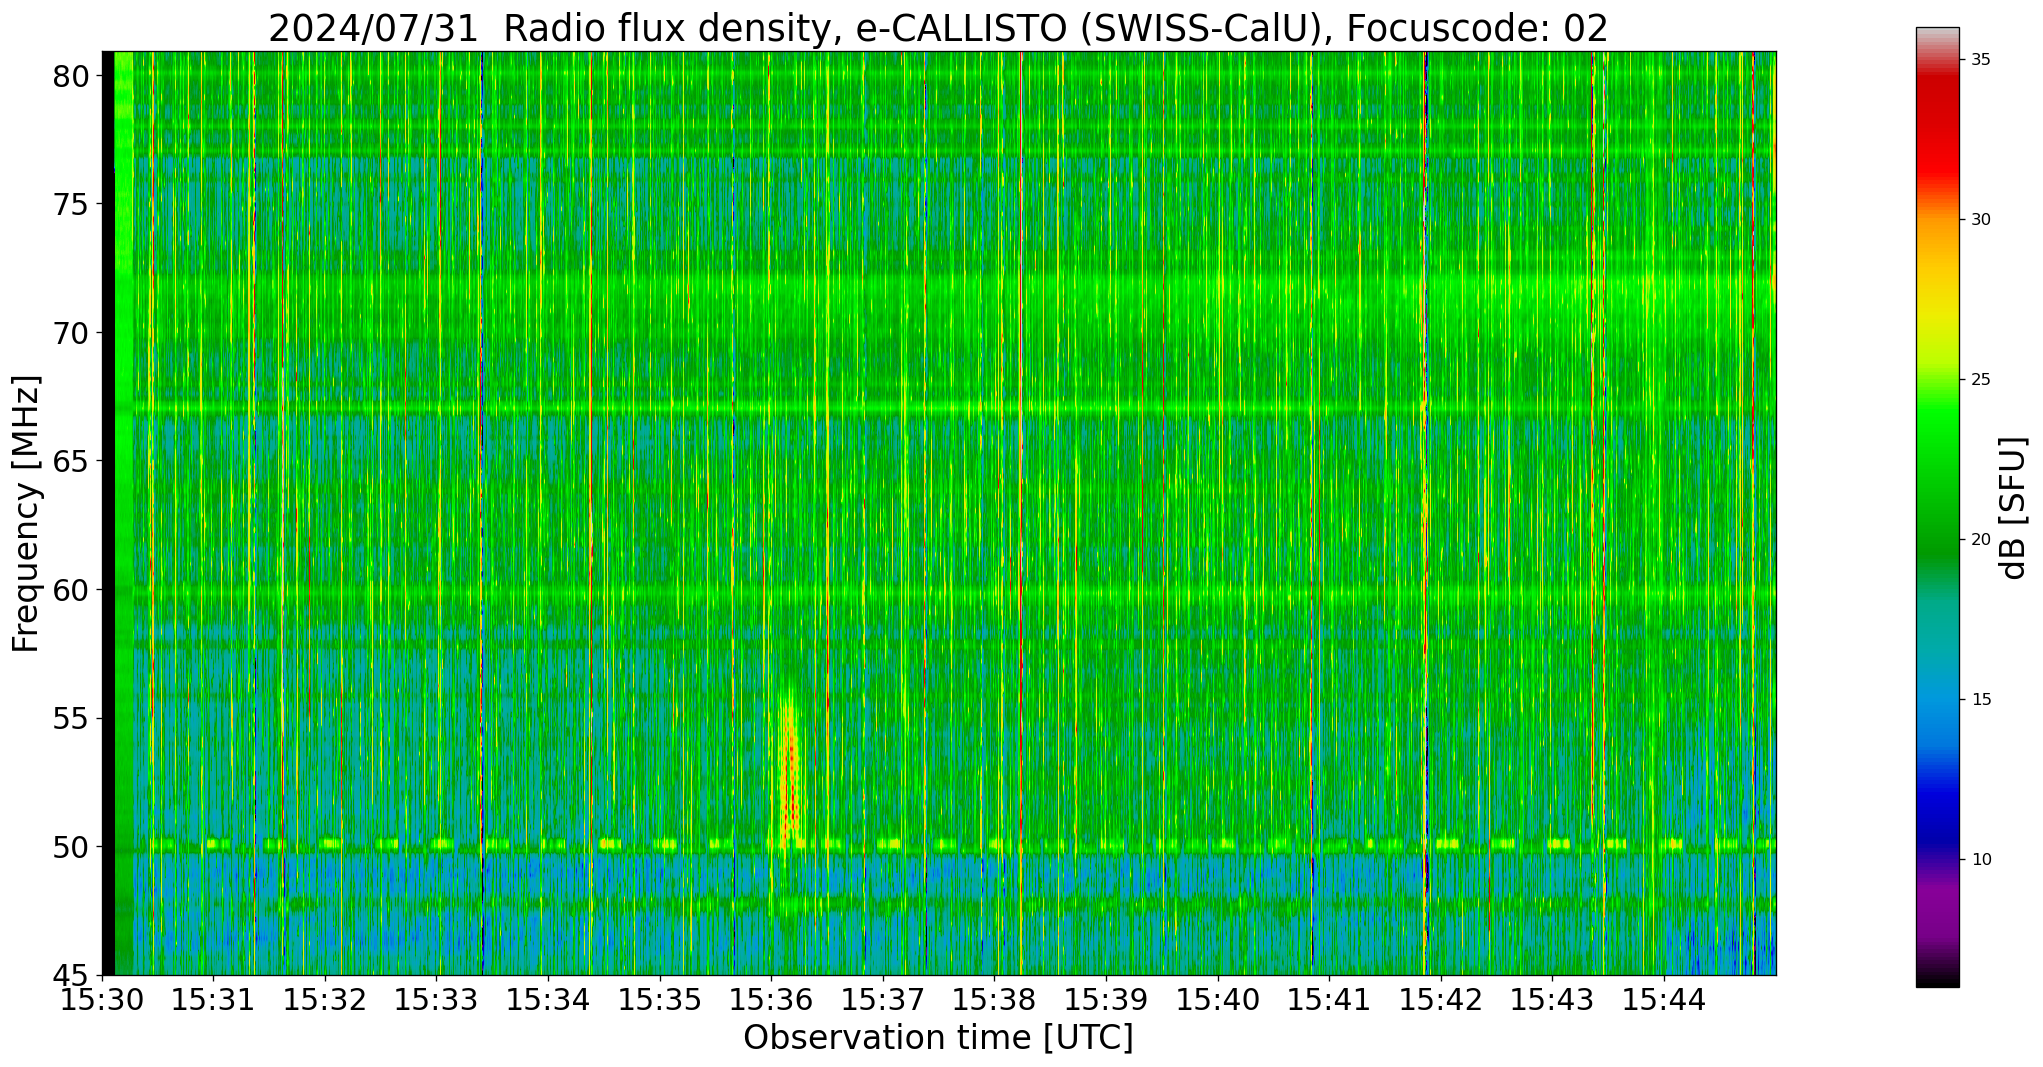Click the 'Observation time [UTC]' x-axis label
The image size is (2043, 1067).
tap(938, 1038)
